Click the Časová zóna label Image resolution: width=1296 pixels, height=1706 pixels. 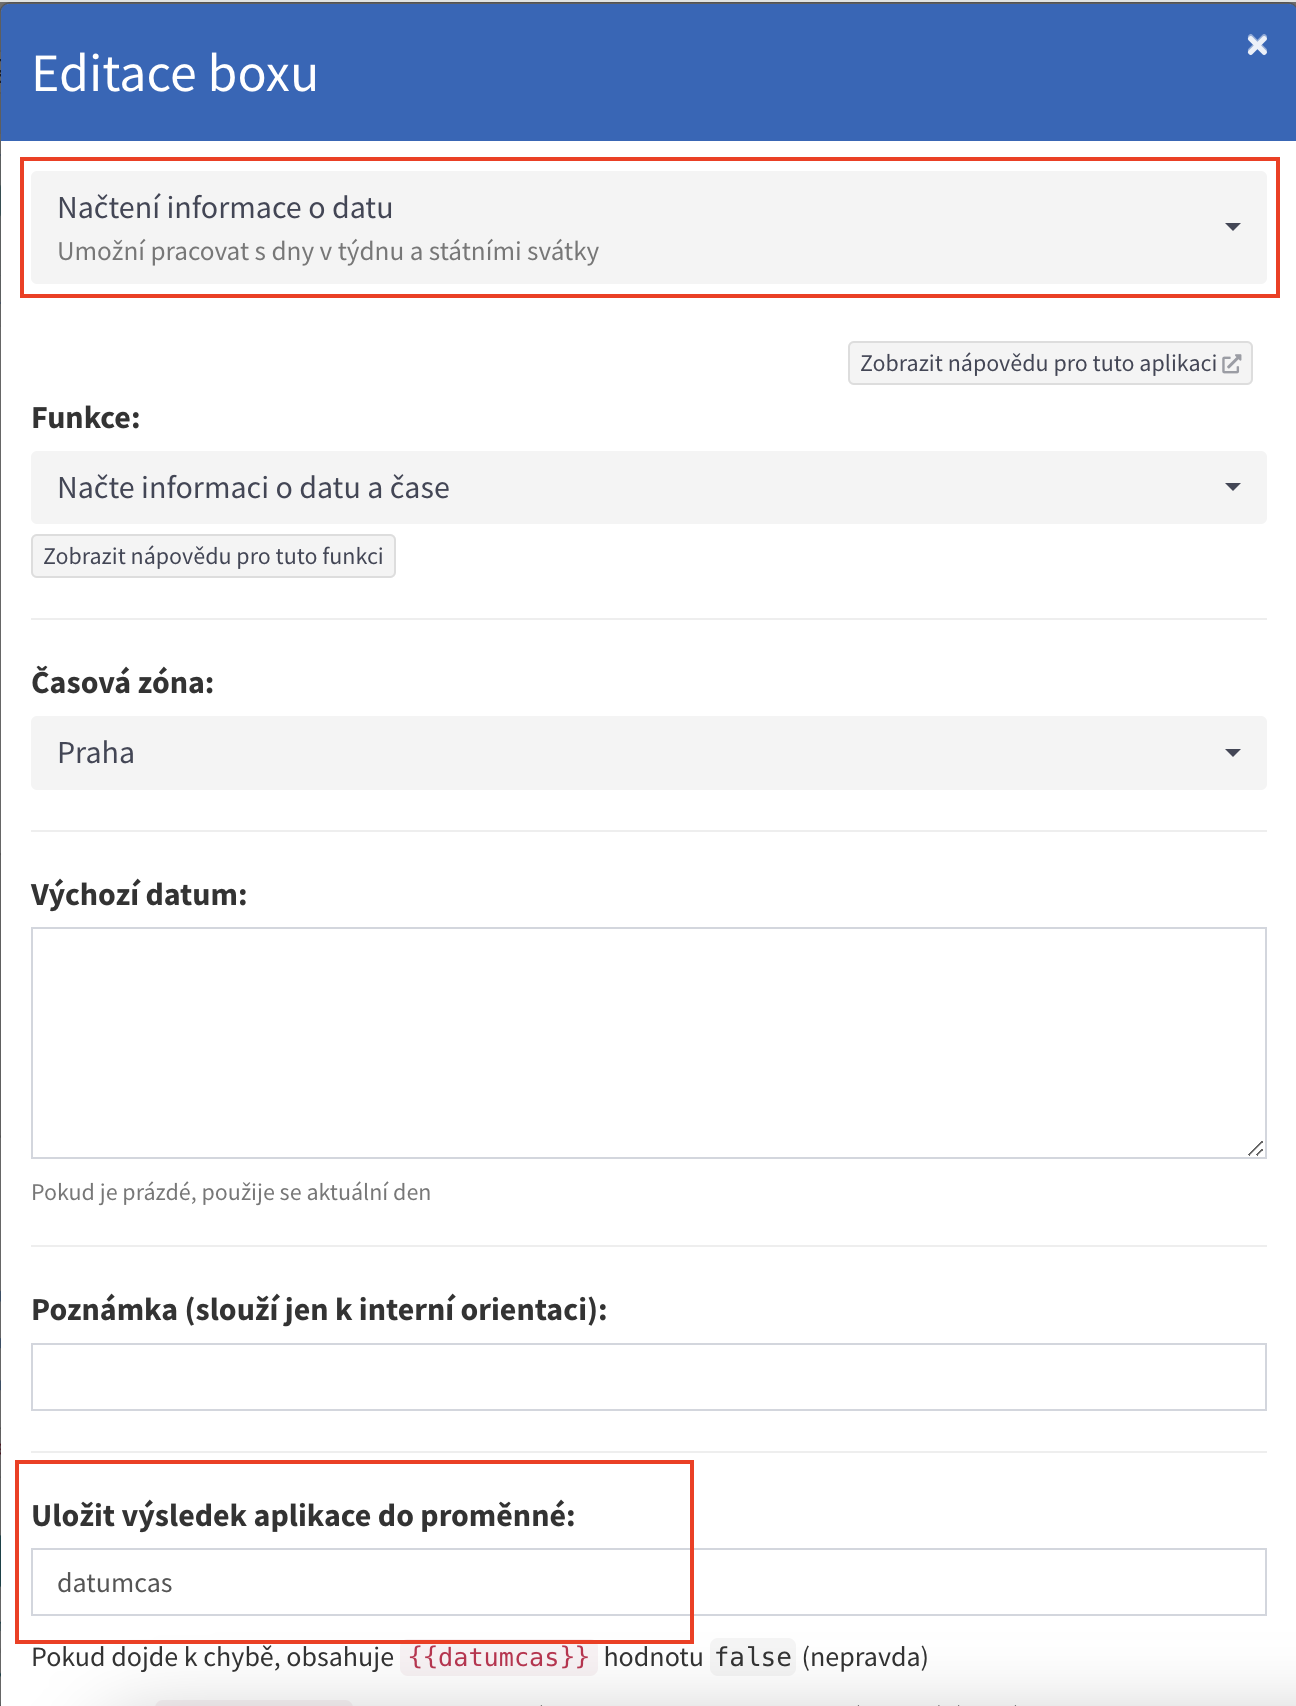click(x=123, y=683)
